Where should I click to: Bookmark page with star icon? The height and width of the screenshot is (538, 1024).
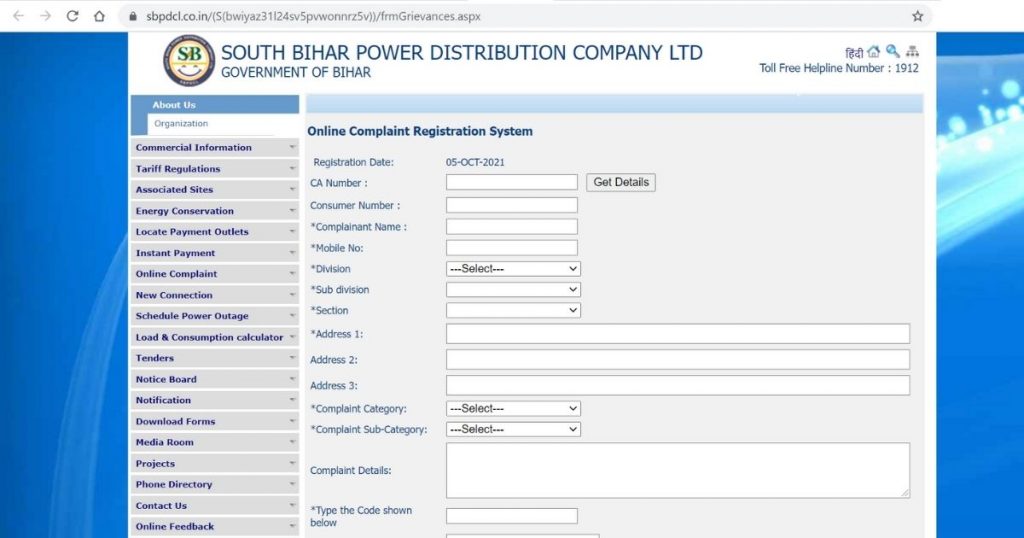pos(917,16)
